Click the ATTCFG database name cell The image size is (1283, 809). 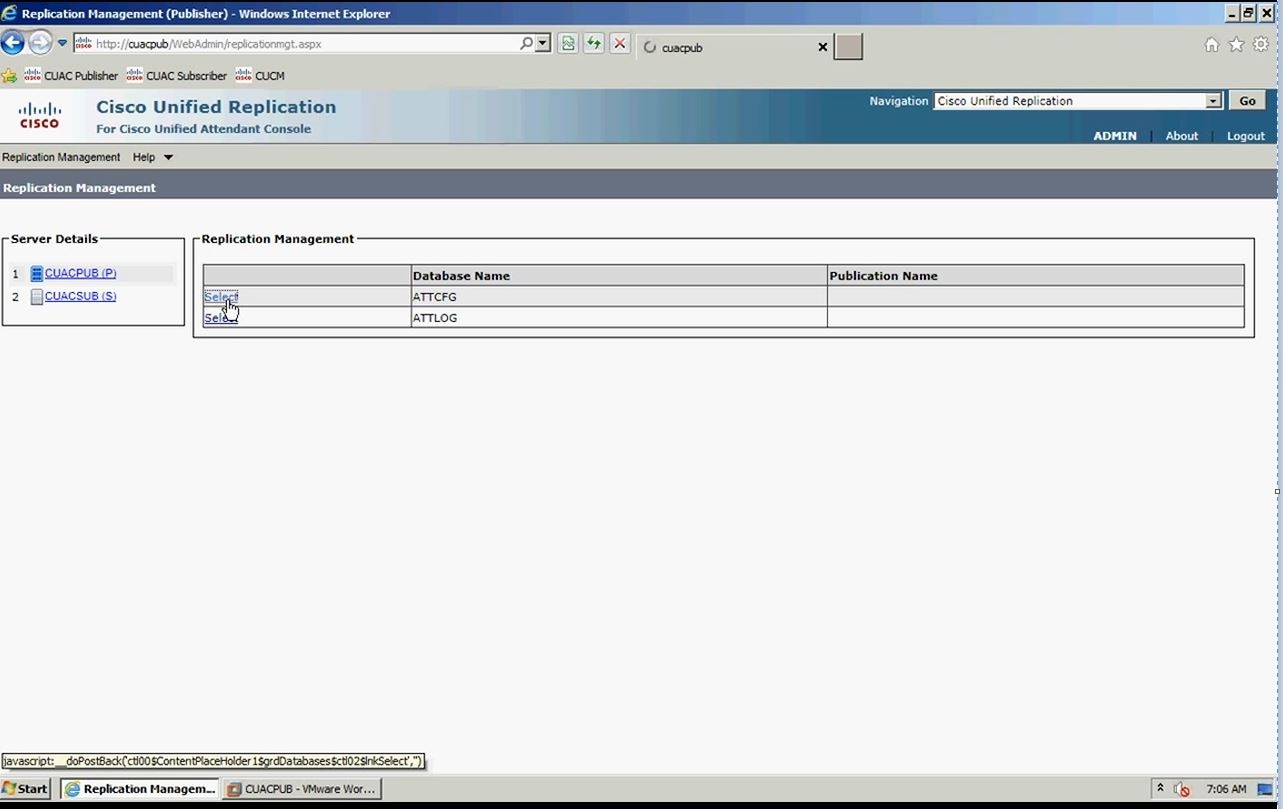point(619,297)
